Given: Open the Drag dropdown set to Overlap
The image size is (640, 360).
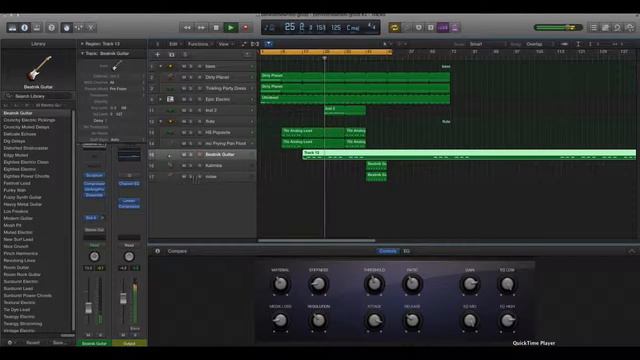Looking at the screenshot, I should (538, 44).
